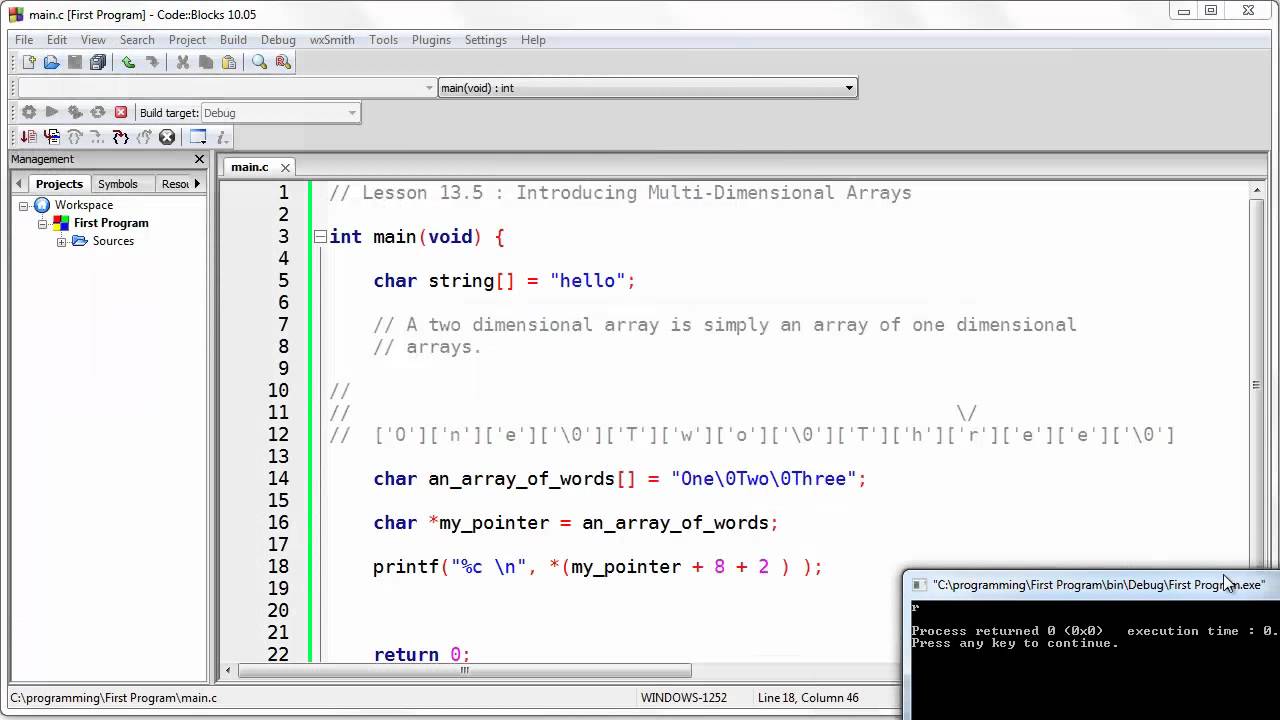This screenshot has width=1280, height=720.
Task: Open the Search menu
Action: [x=137, y=40]
